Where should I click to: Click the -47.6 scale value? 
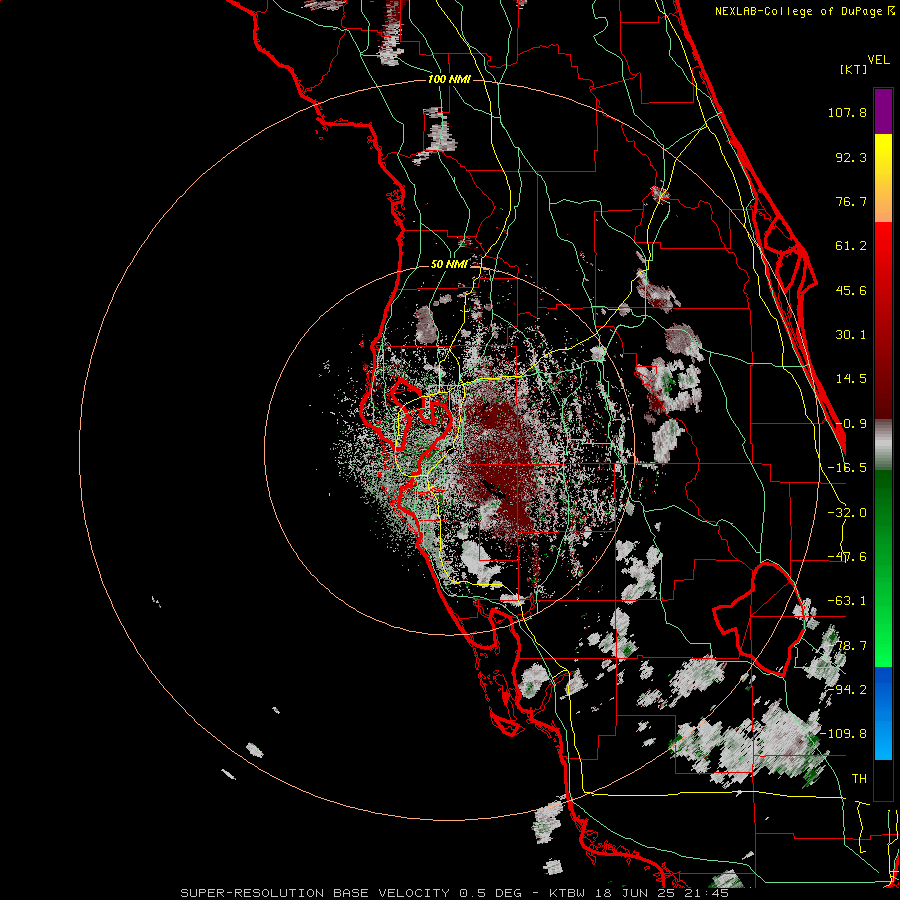[x=847, y=557]
